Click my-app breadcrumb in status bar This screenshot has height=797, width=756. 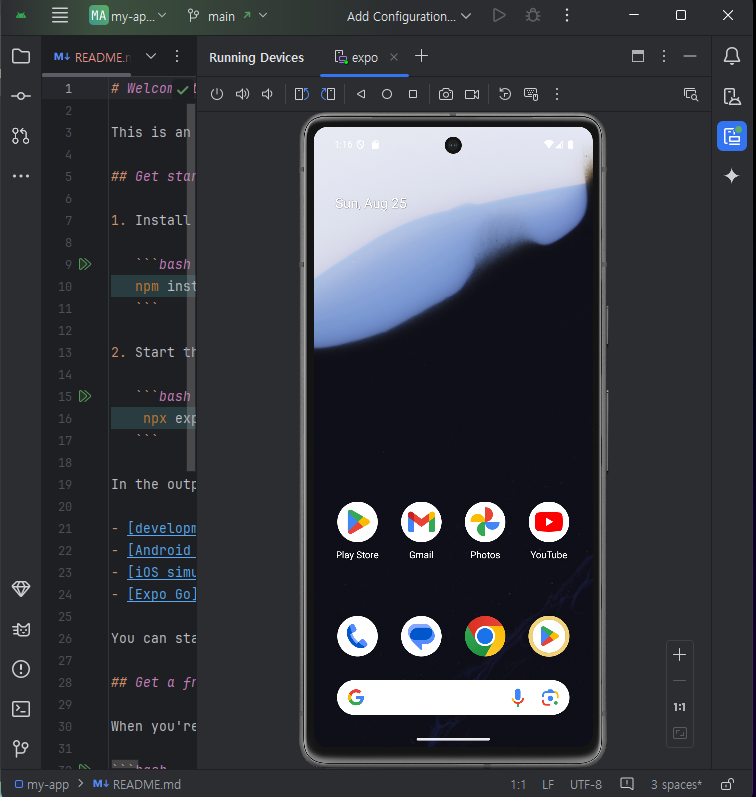(42, 784)
